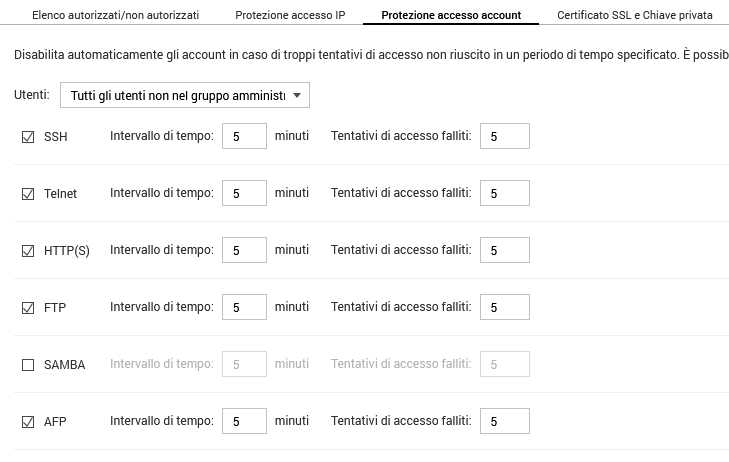This screenshot has width=729, height=462.
Task: Switch to Elenco autorizzati/non autorizzati tab
Action: [x=115, y=16]
